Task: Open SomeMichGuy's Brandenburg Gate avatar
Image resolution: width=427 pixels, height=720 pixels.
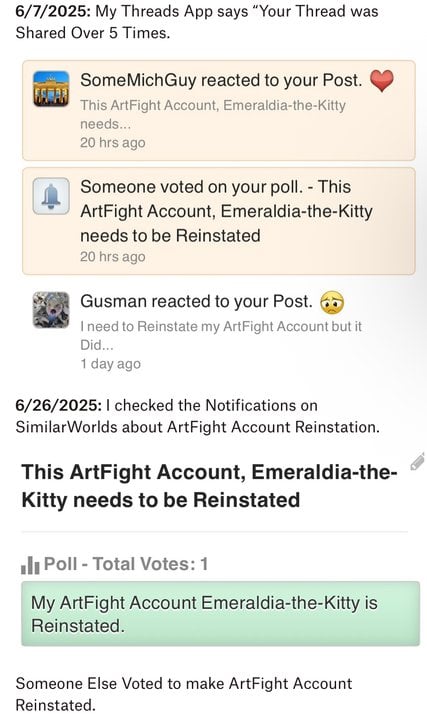Action: [51, 89]
